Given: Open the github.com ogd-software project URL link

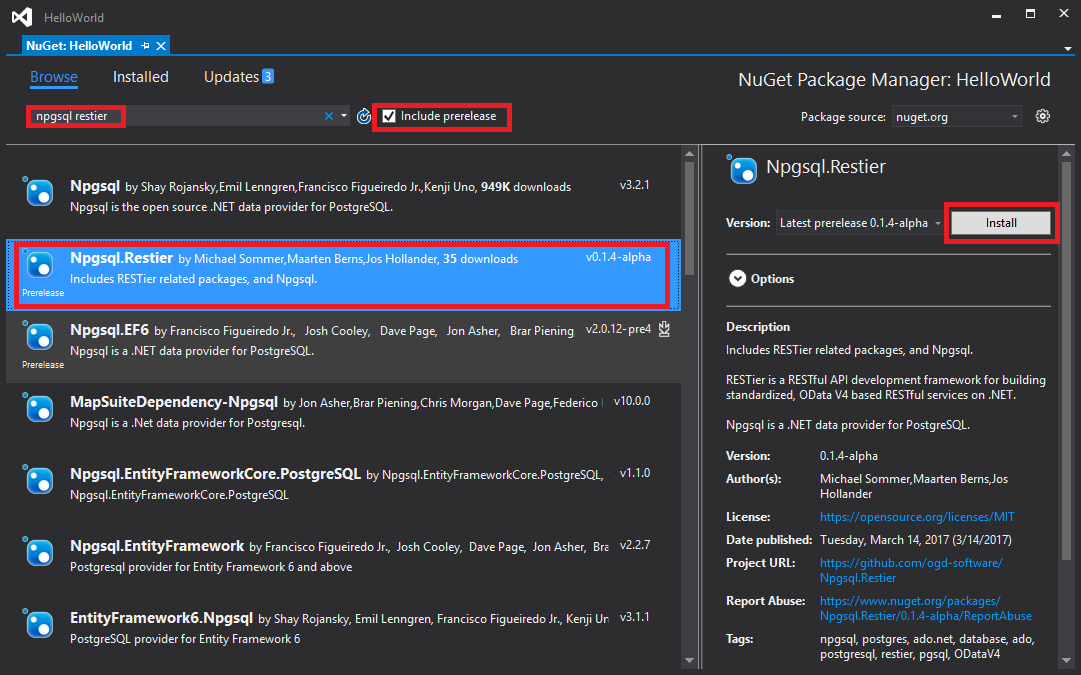Looking at the screenshot, I should [x=911, y=570].
